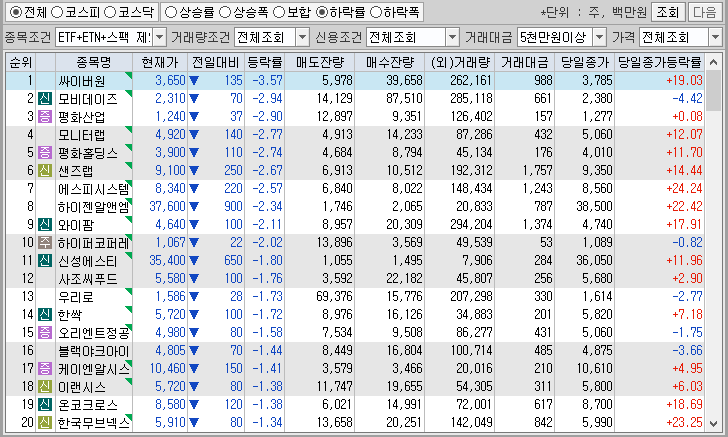Click the 신 badge beside 한싹
728x437 pixels.
(45, 314)
